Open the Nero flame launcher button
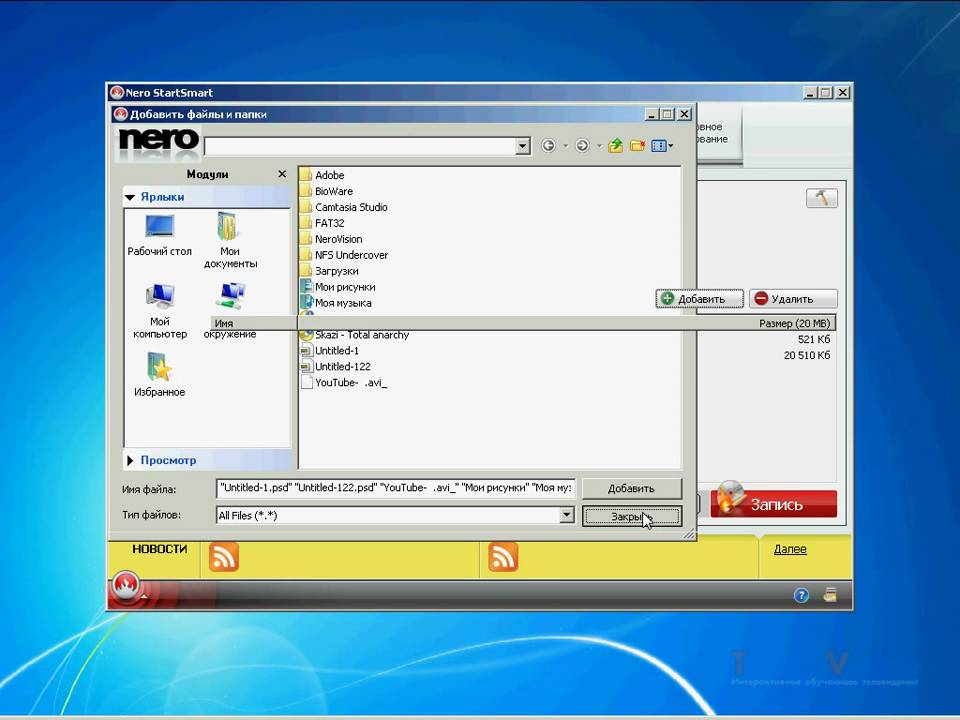 [x=126, y=586]
